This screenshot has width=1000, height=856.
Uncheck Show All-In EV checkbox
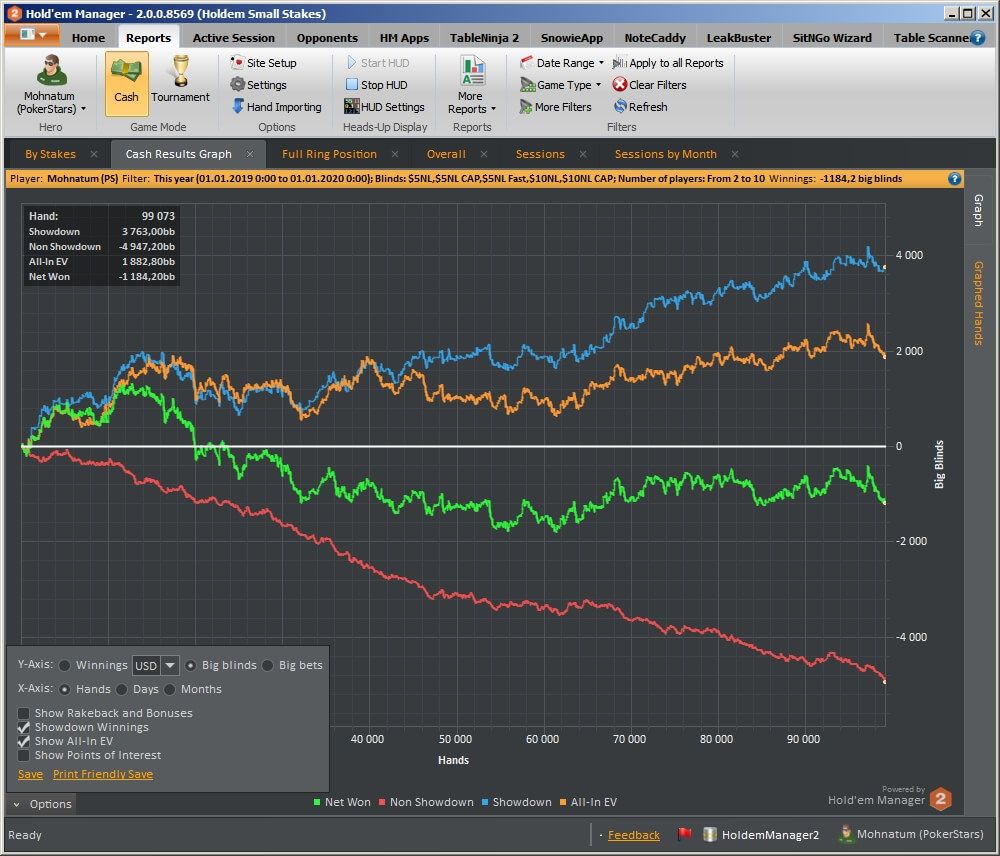24,741
